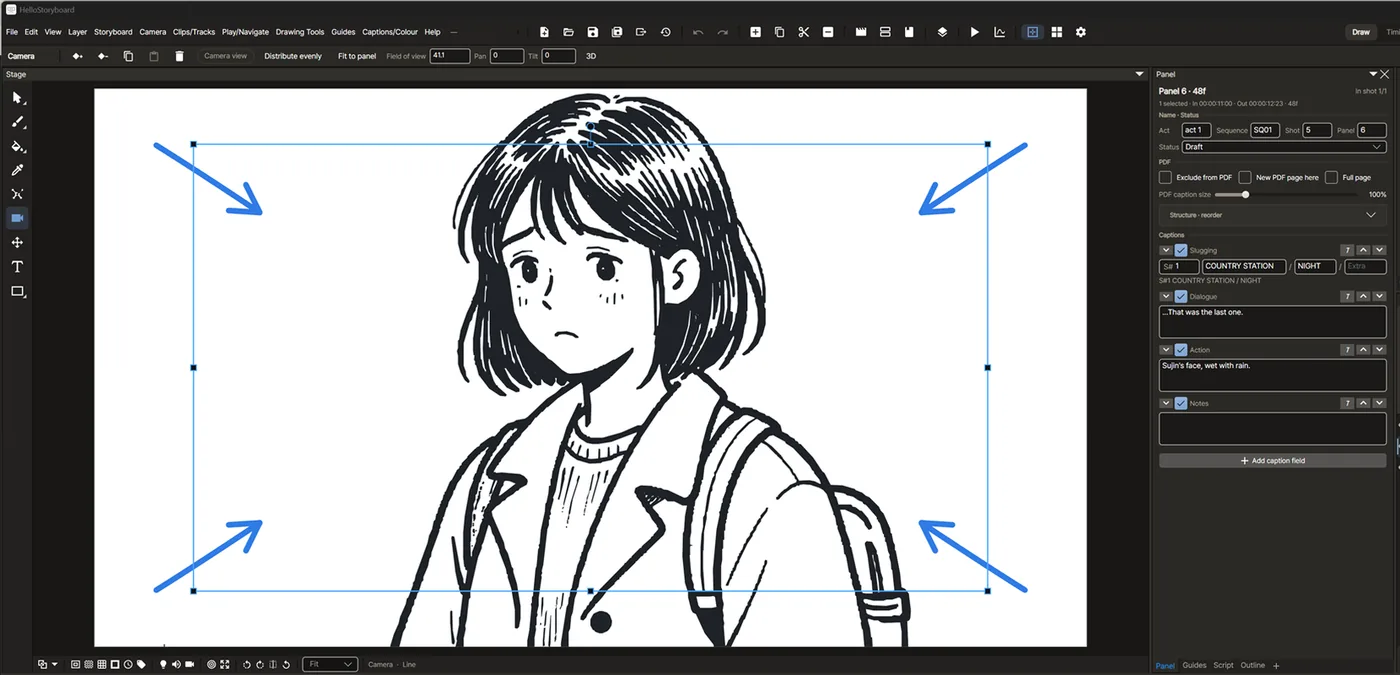Uncheck the Dialogue caption checkbox
The height and width of the screenshot is (675, 1400).
click(1181, 296)
